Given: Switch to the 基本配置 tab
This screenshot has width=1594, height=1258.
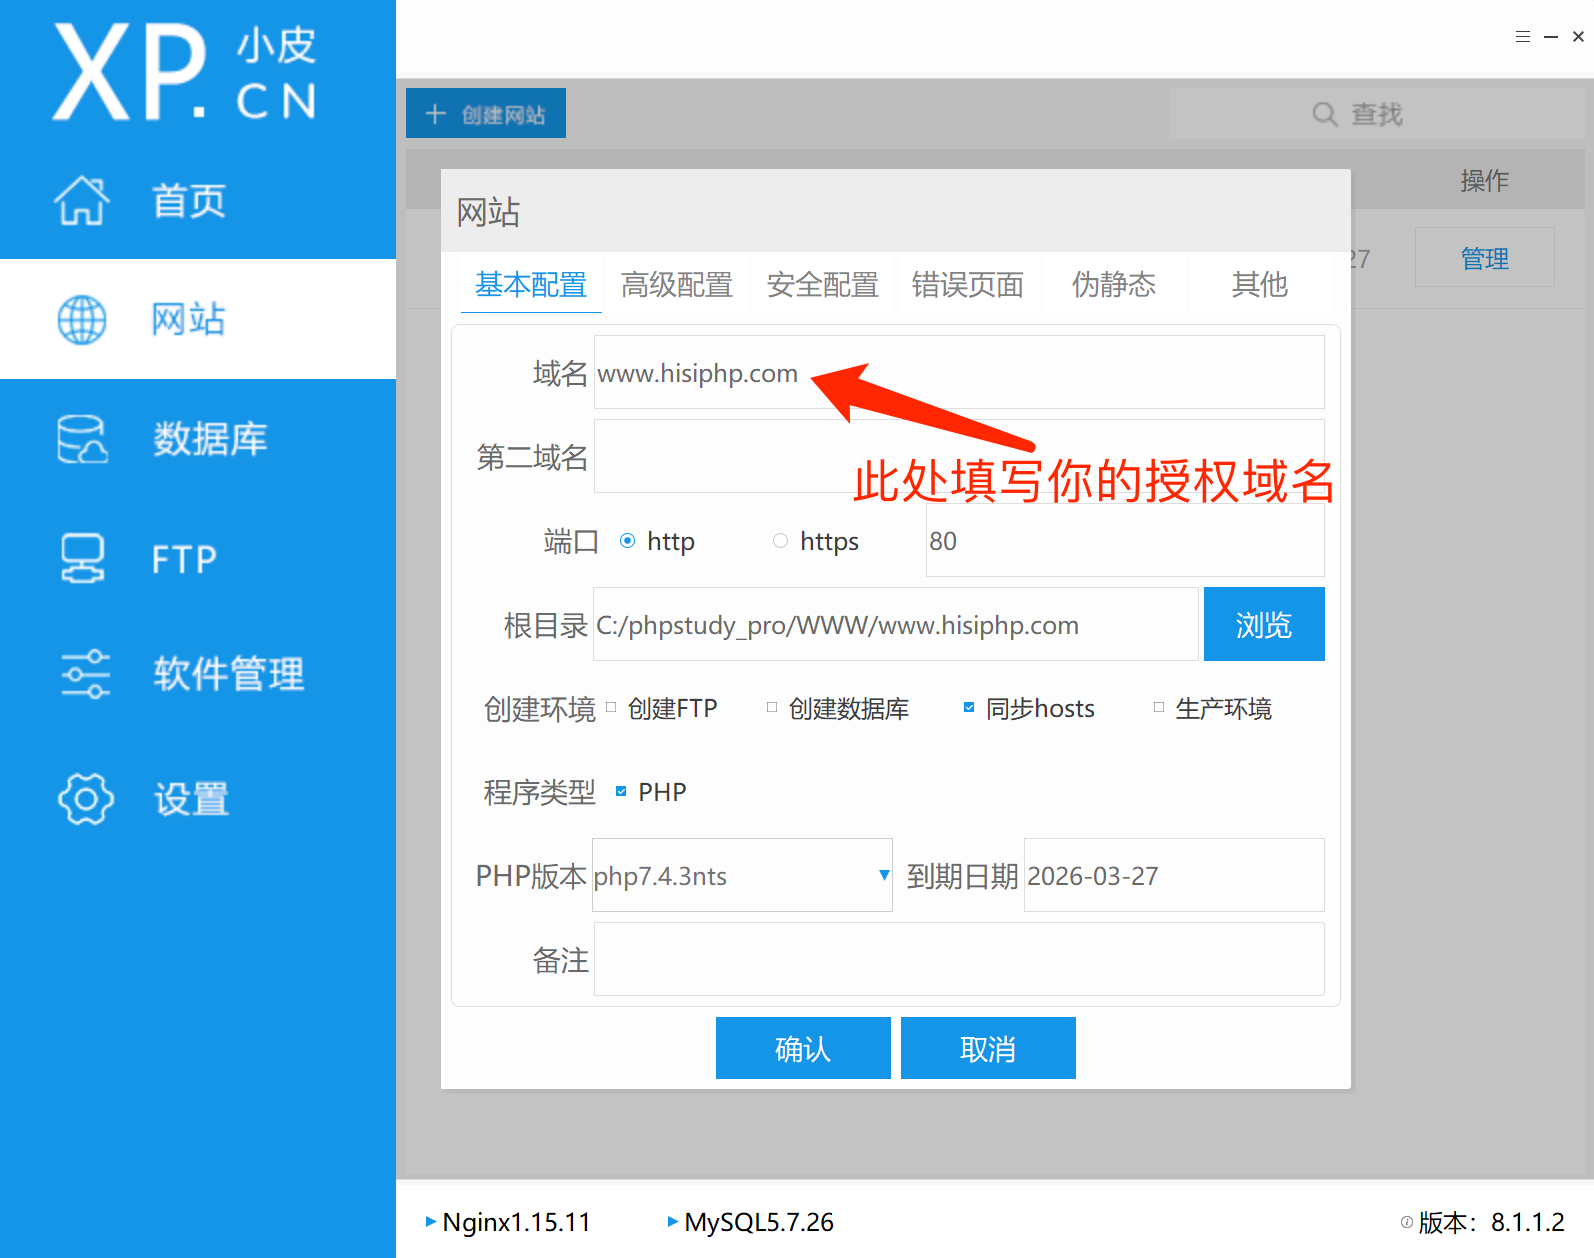Looking at the screenshot, I should coord(531,285).
